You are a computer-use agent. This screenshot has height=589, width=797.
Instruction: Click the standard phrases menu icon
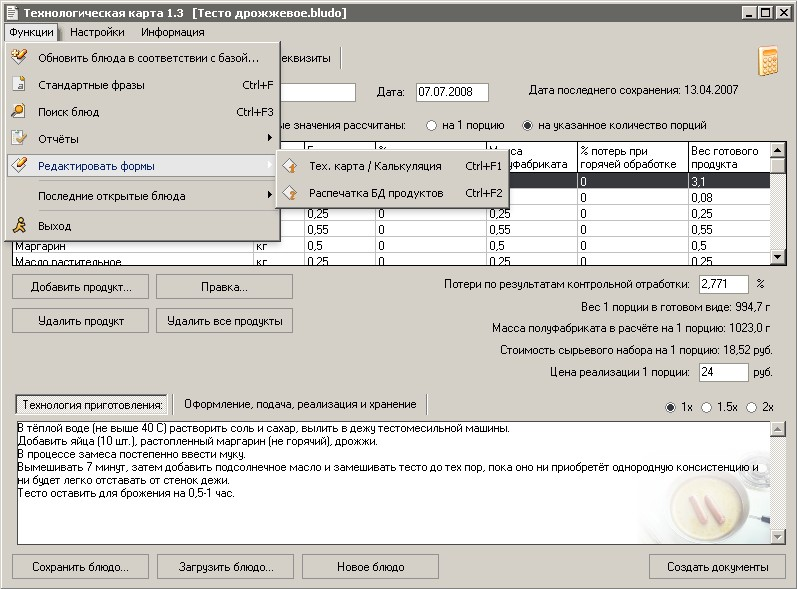18,85
